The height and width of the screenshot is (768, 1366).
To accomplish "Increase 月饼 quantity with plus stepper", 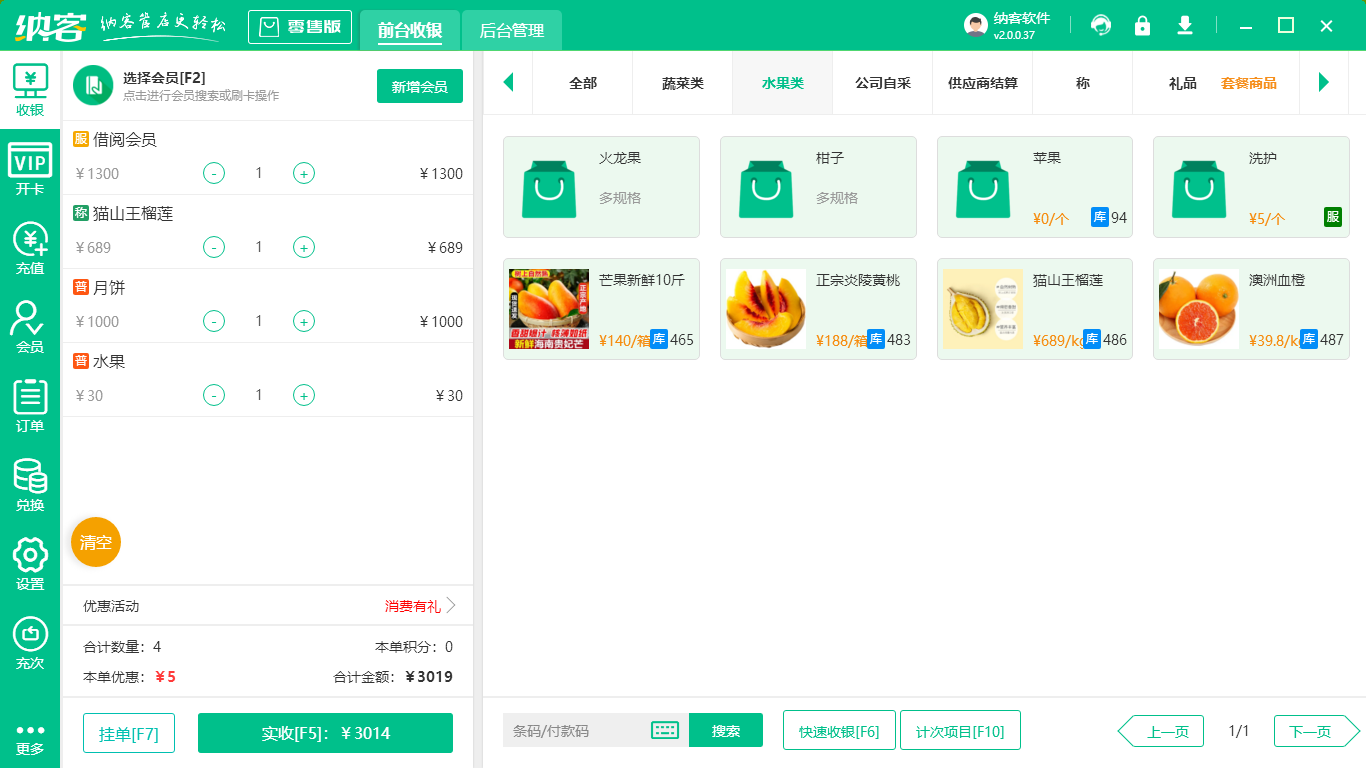I will [x=303, y=321].
